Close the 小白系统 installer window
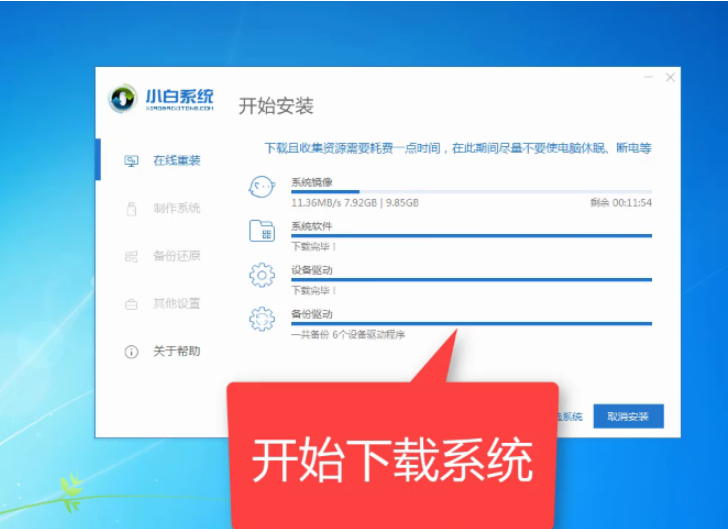Image resolution: width=728 pixels, height=529 pixels. (670, 77)
